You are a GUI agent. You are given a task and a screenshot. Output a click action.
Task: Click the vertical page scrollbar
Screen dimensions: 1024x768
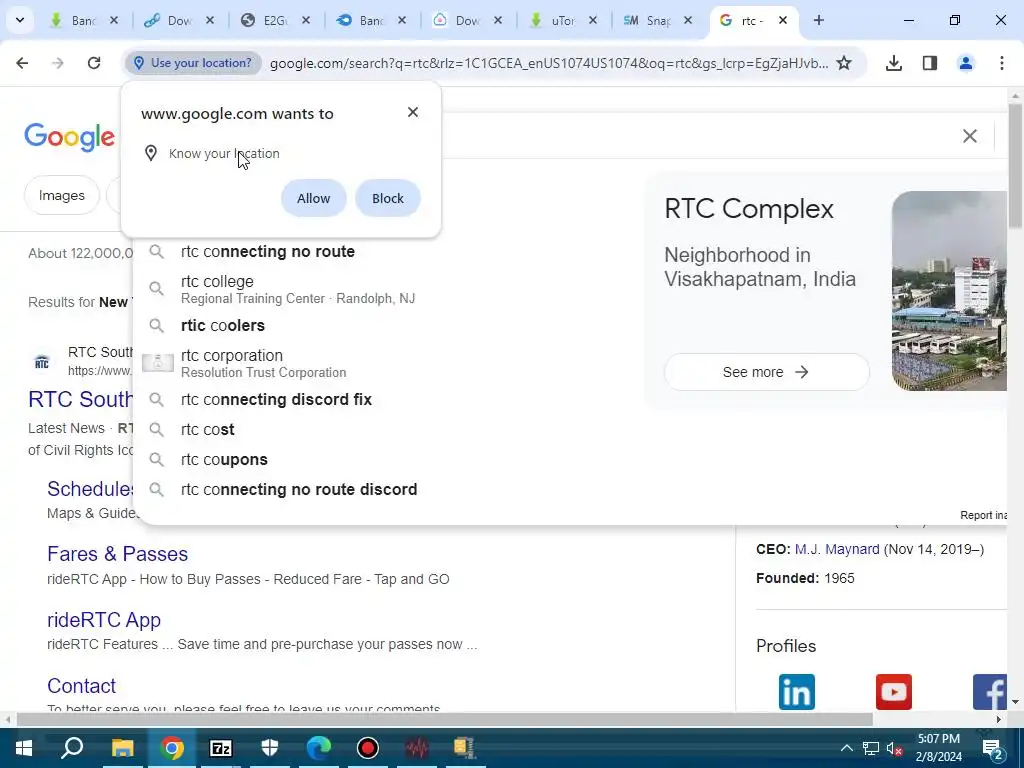click(1015, 167)
